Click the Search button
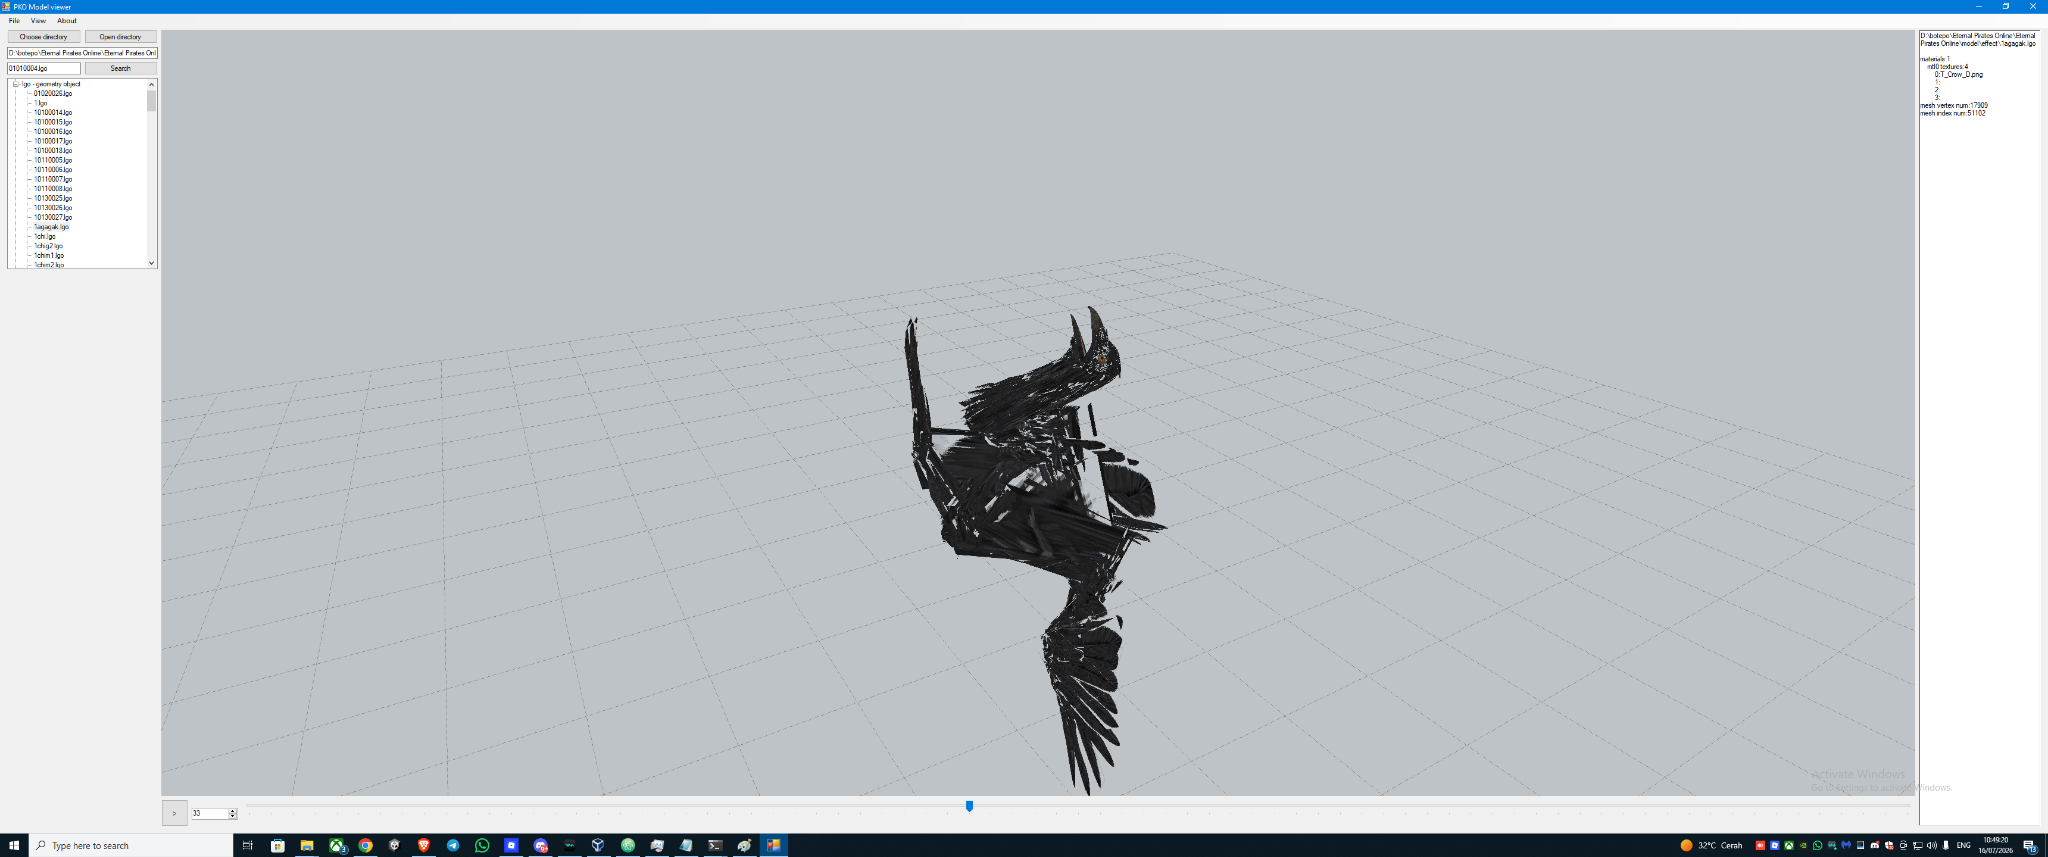Screen dimensions: 2048x857 (120, 69)
